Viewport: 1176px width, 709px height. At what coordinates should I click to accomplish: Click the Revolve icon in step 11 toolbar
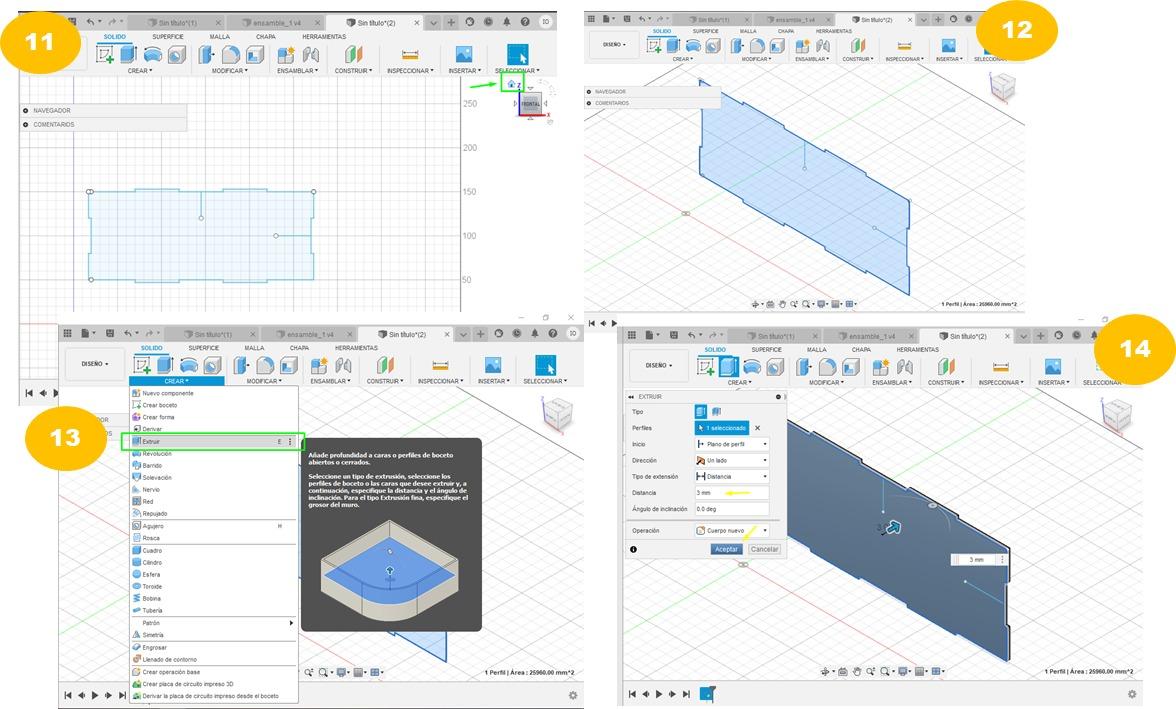tap(152, 54)
